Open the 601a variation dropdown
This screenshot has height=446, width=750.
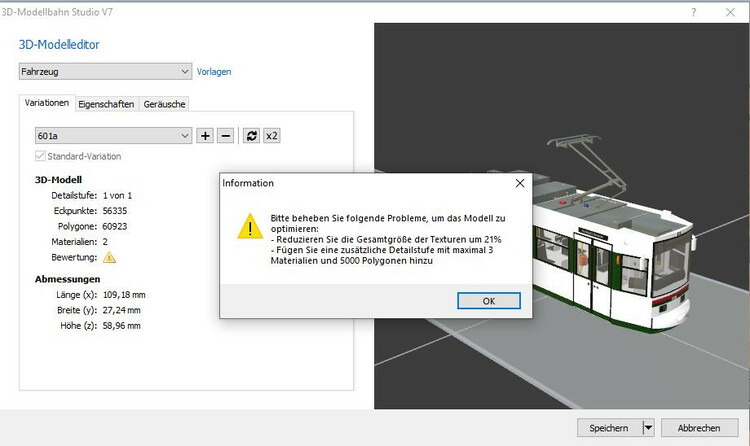coord(113,136)
